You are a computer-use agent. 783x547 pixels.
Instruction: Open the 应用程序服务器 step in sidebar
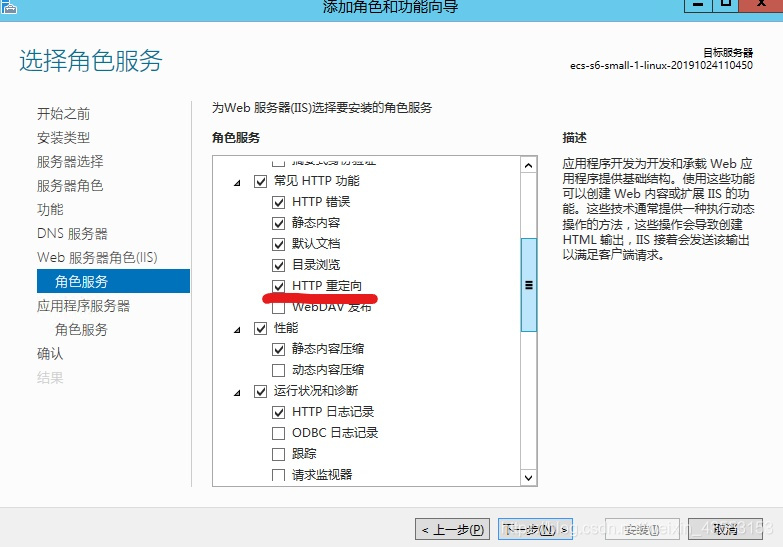[x=83, y=306]
